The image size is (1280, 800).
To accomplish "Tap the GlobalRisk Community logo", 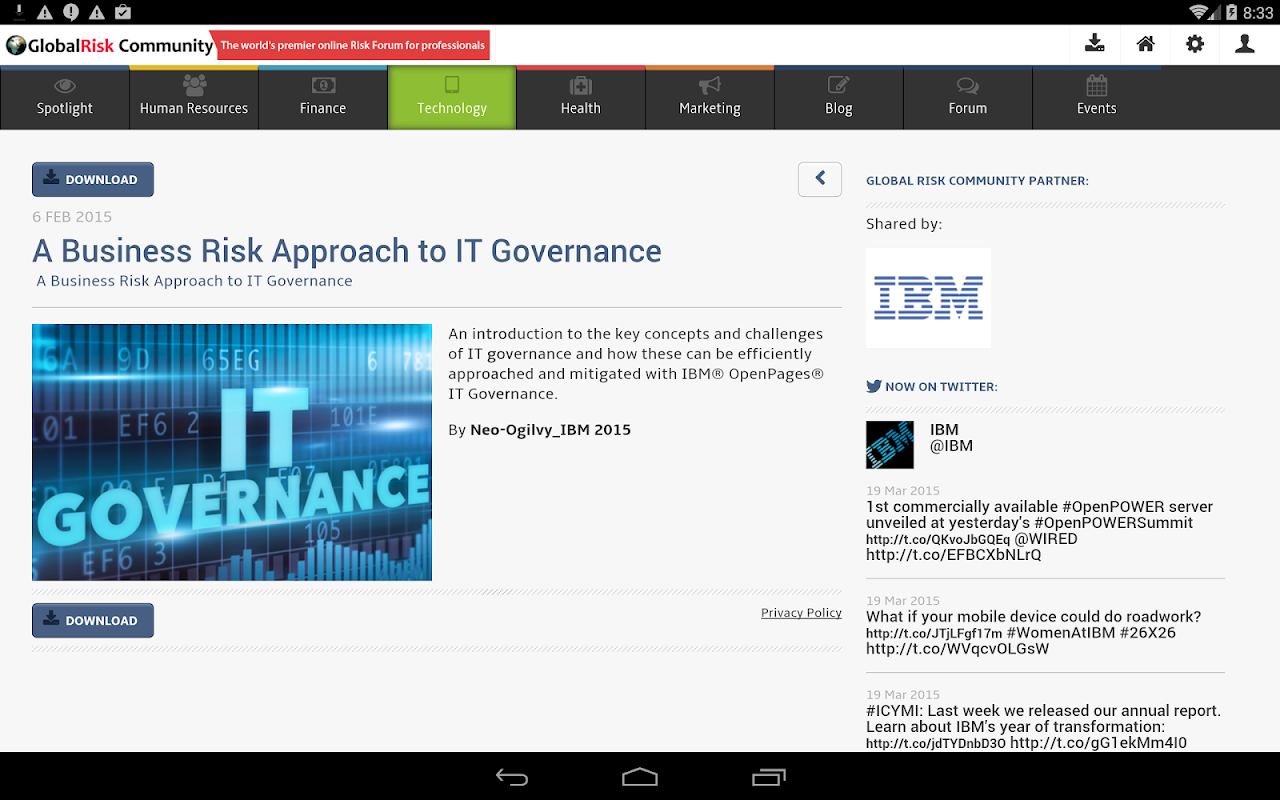I will click(109, 45).
